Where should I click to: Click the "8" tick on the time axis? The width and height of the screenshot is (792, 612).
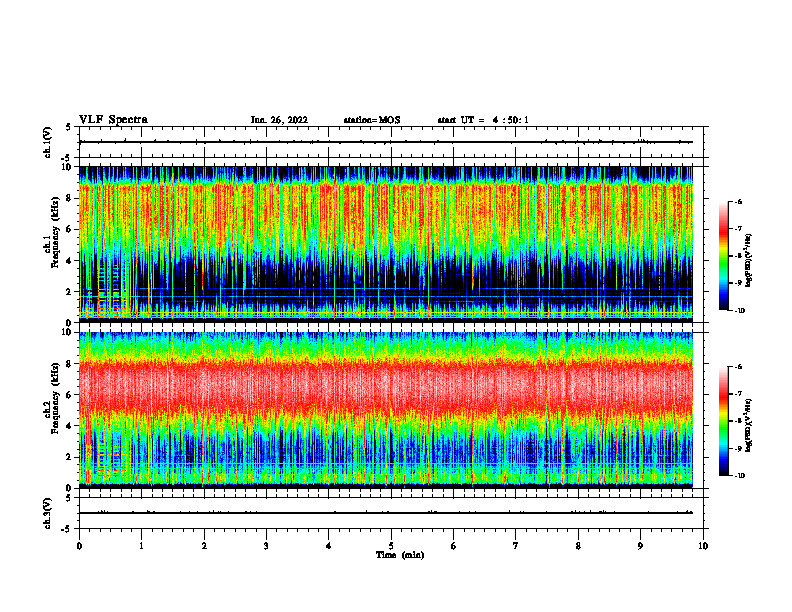tap(578, 546)
